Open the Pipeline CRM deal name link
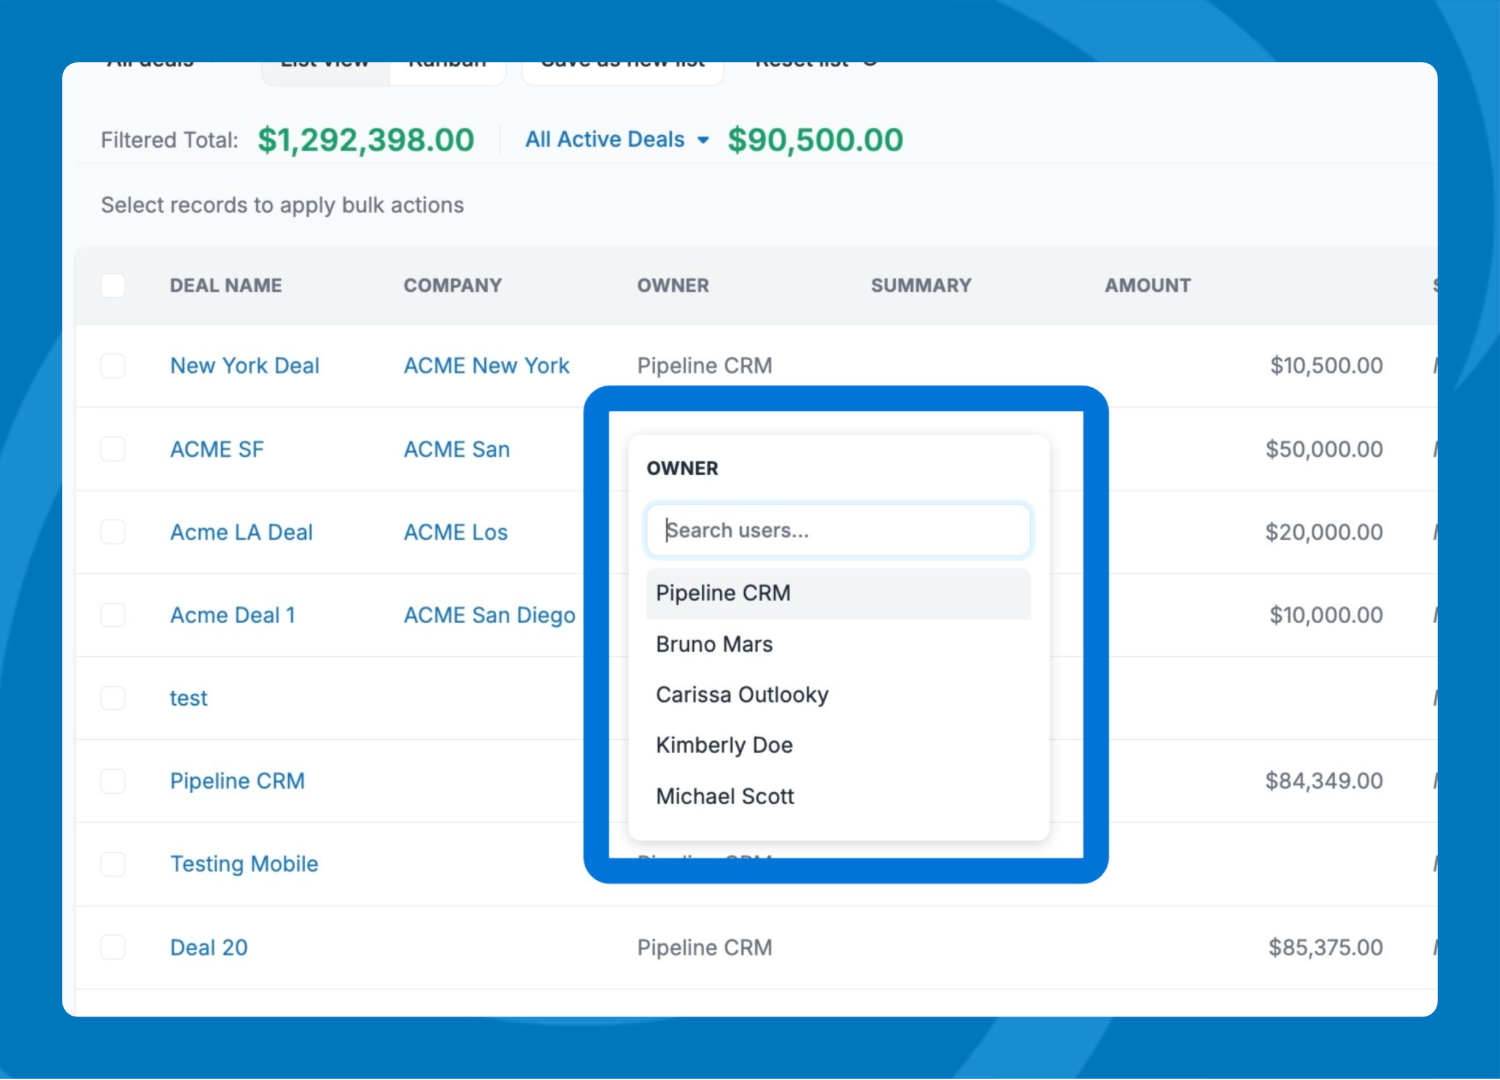The image size is (1500, 1080). [x=237, y=781]
